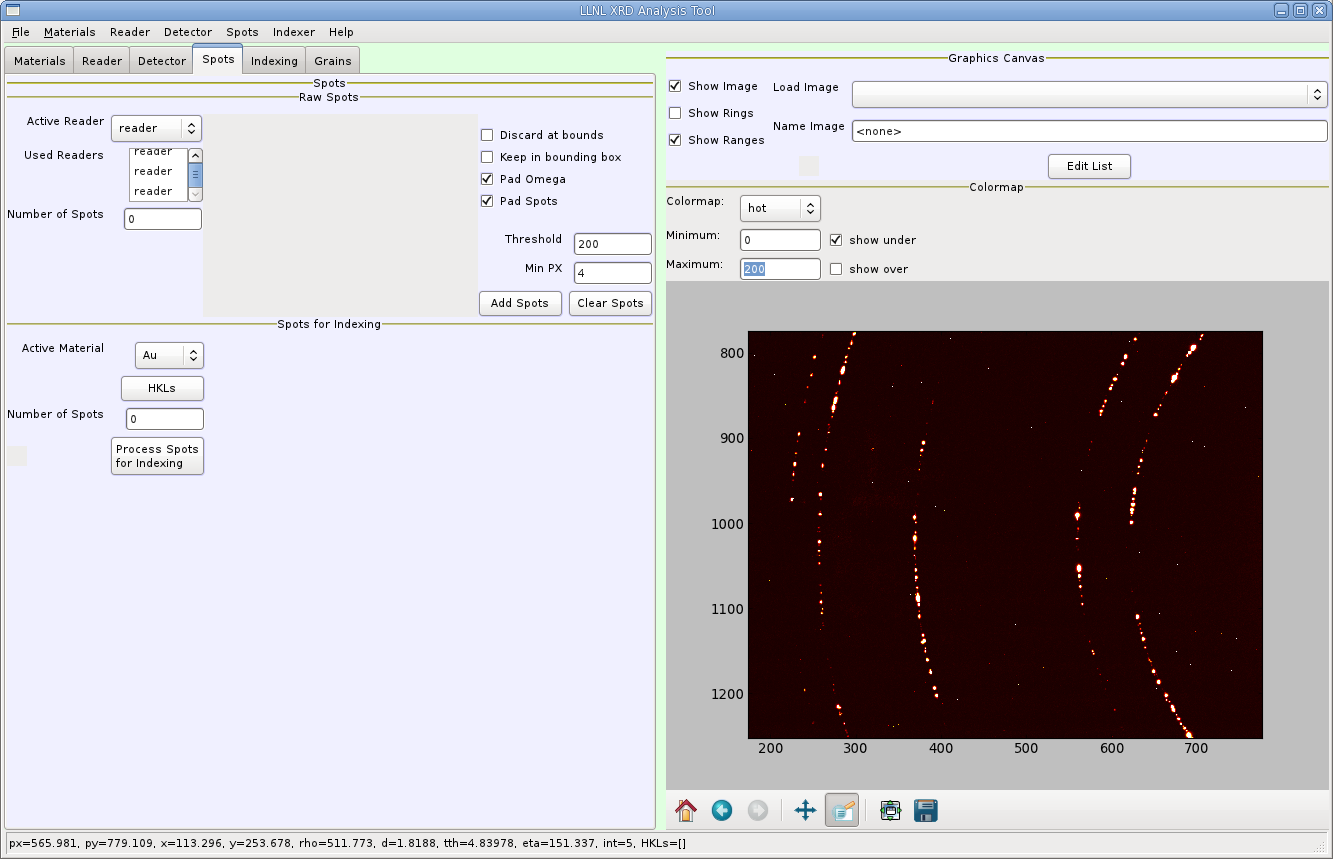Go back to previous plot view
The width and height of the screenshot is (1333, 859).
[x=722, y=810]
